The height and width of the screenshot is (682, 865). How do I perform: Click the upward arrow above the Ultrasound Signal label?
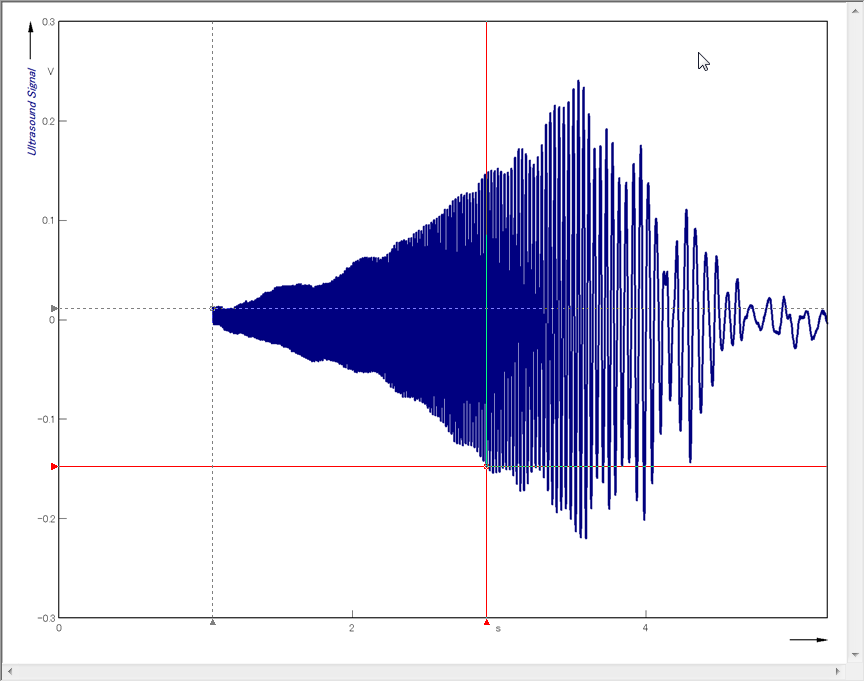pos(31,40)
